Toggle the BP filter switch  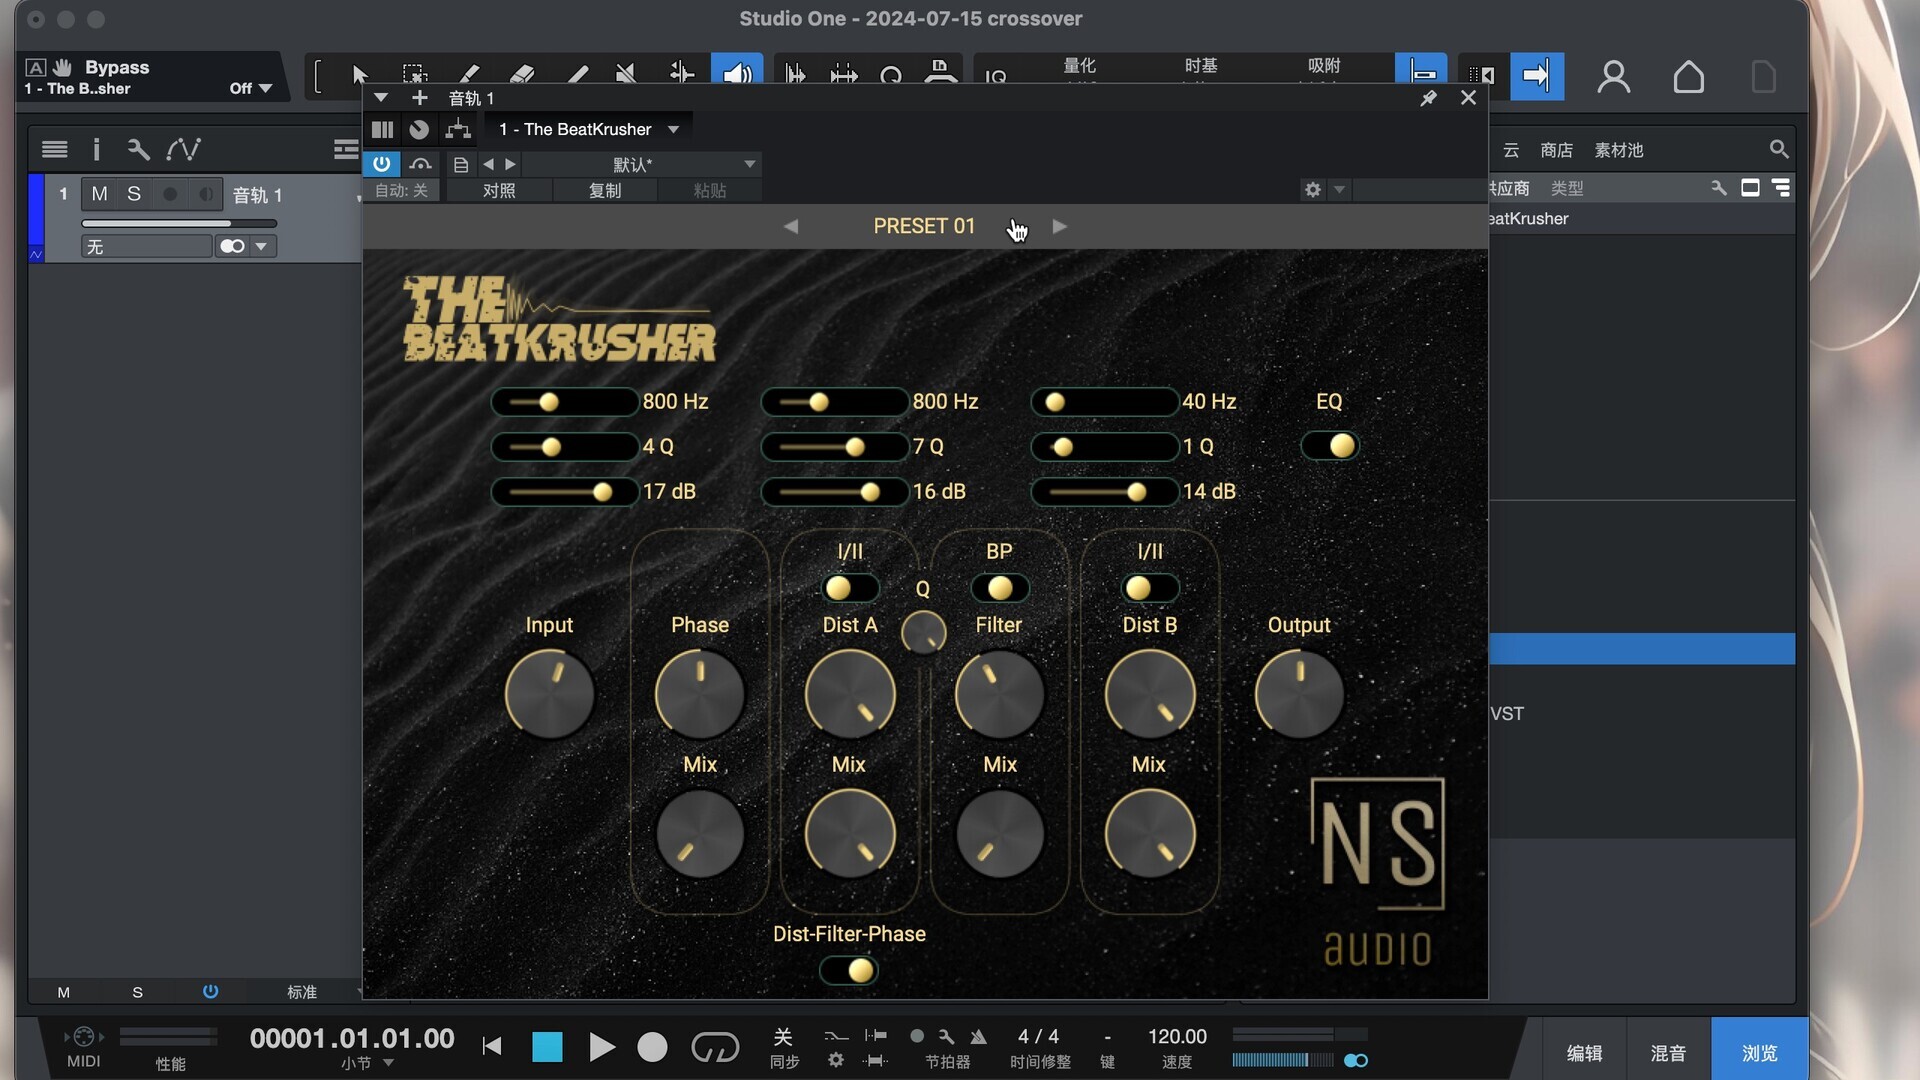pos(999,588)
